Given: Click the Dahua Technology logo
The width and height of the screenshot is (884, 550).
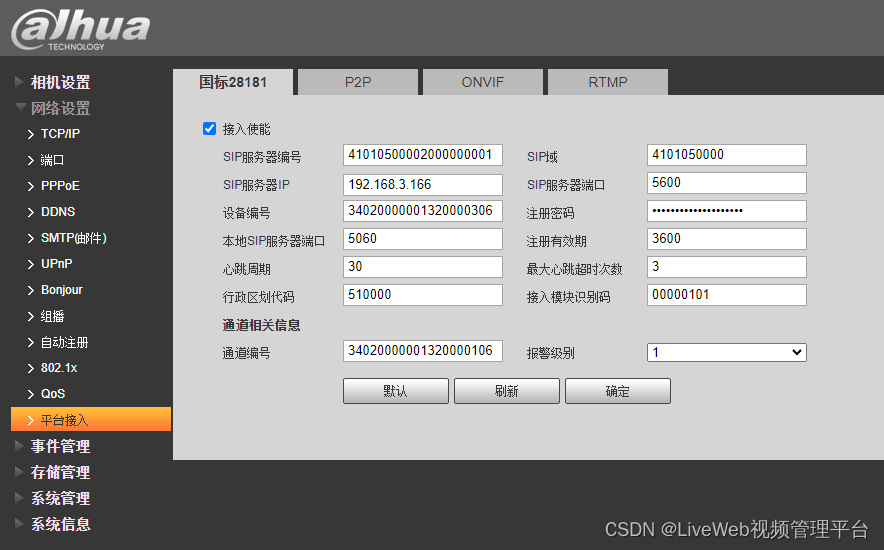Looking at the screenshot, I should point(81,30).
